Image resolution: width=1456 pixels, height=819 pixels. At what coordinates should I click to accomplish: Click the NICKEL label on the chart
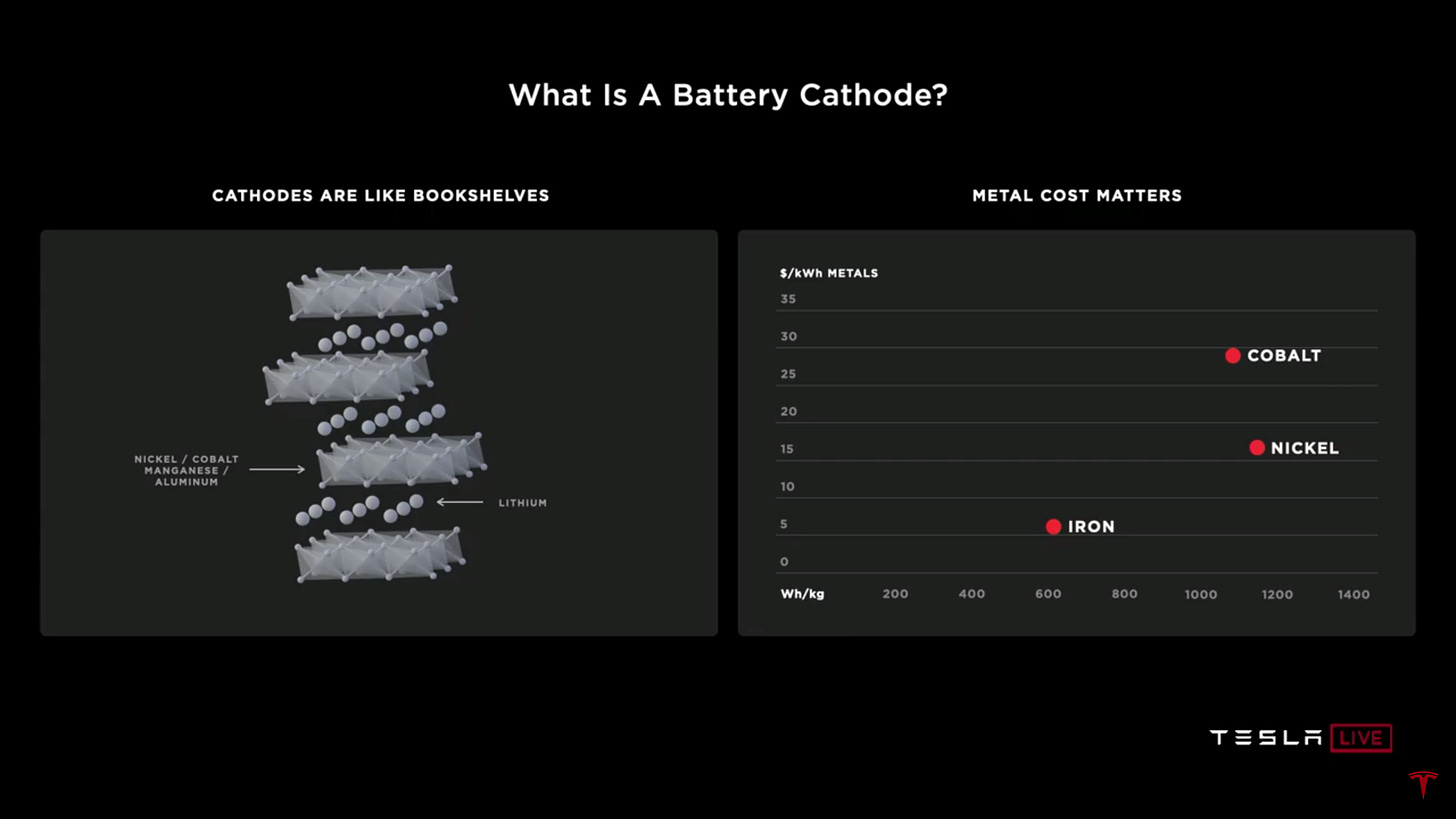click(x=1305, y=448)
